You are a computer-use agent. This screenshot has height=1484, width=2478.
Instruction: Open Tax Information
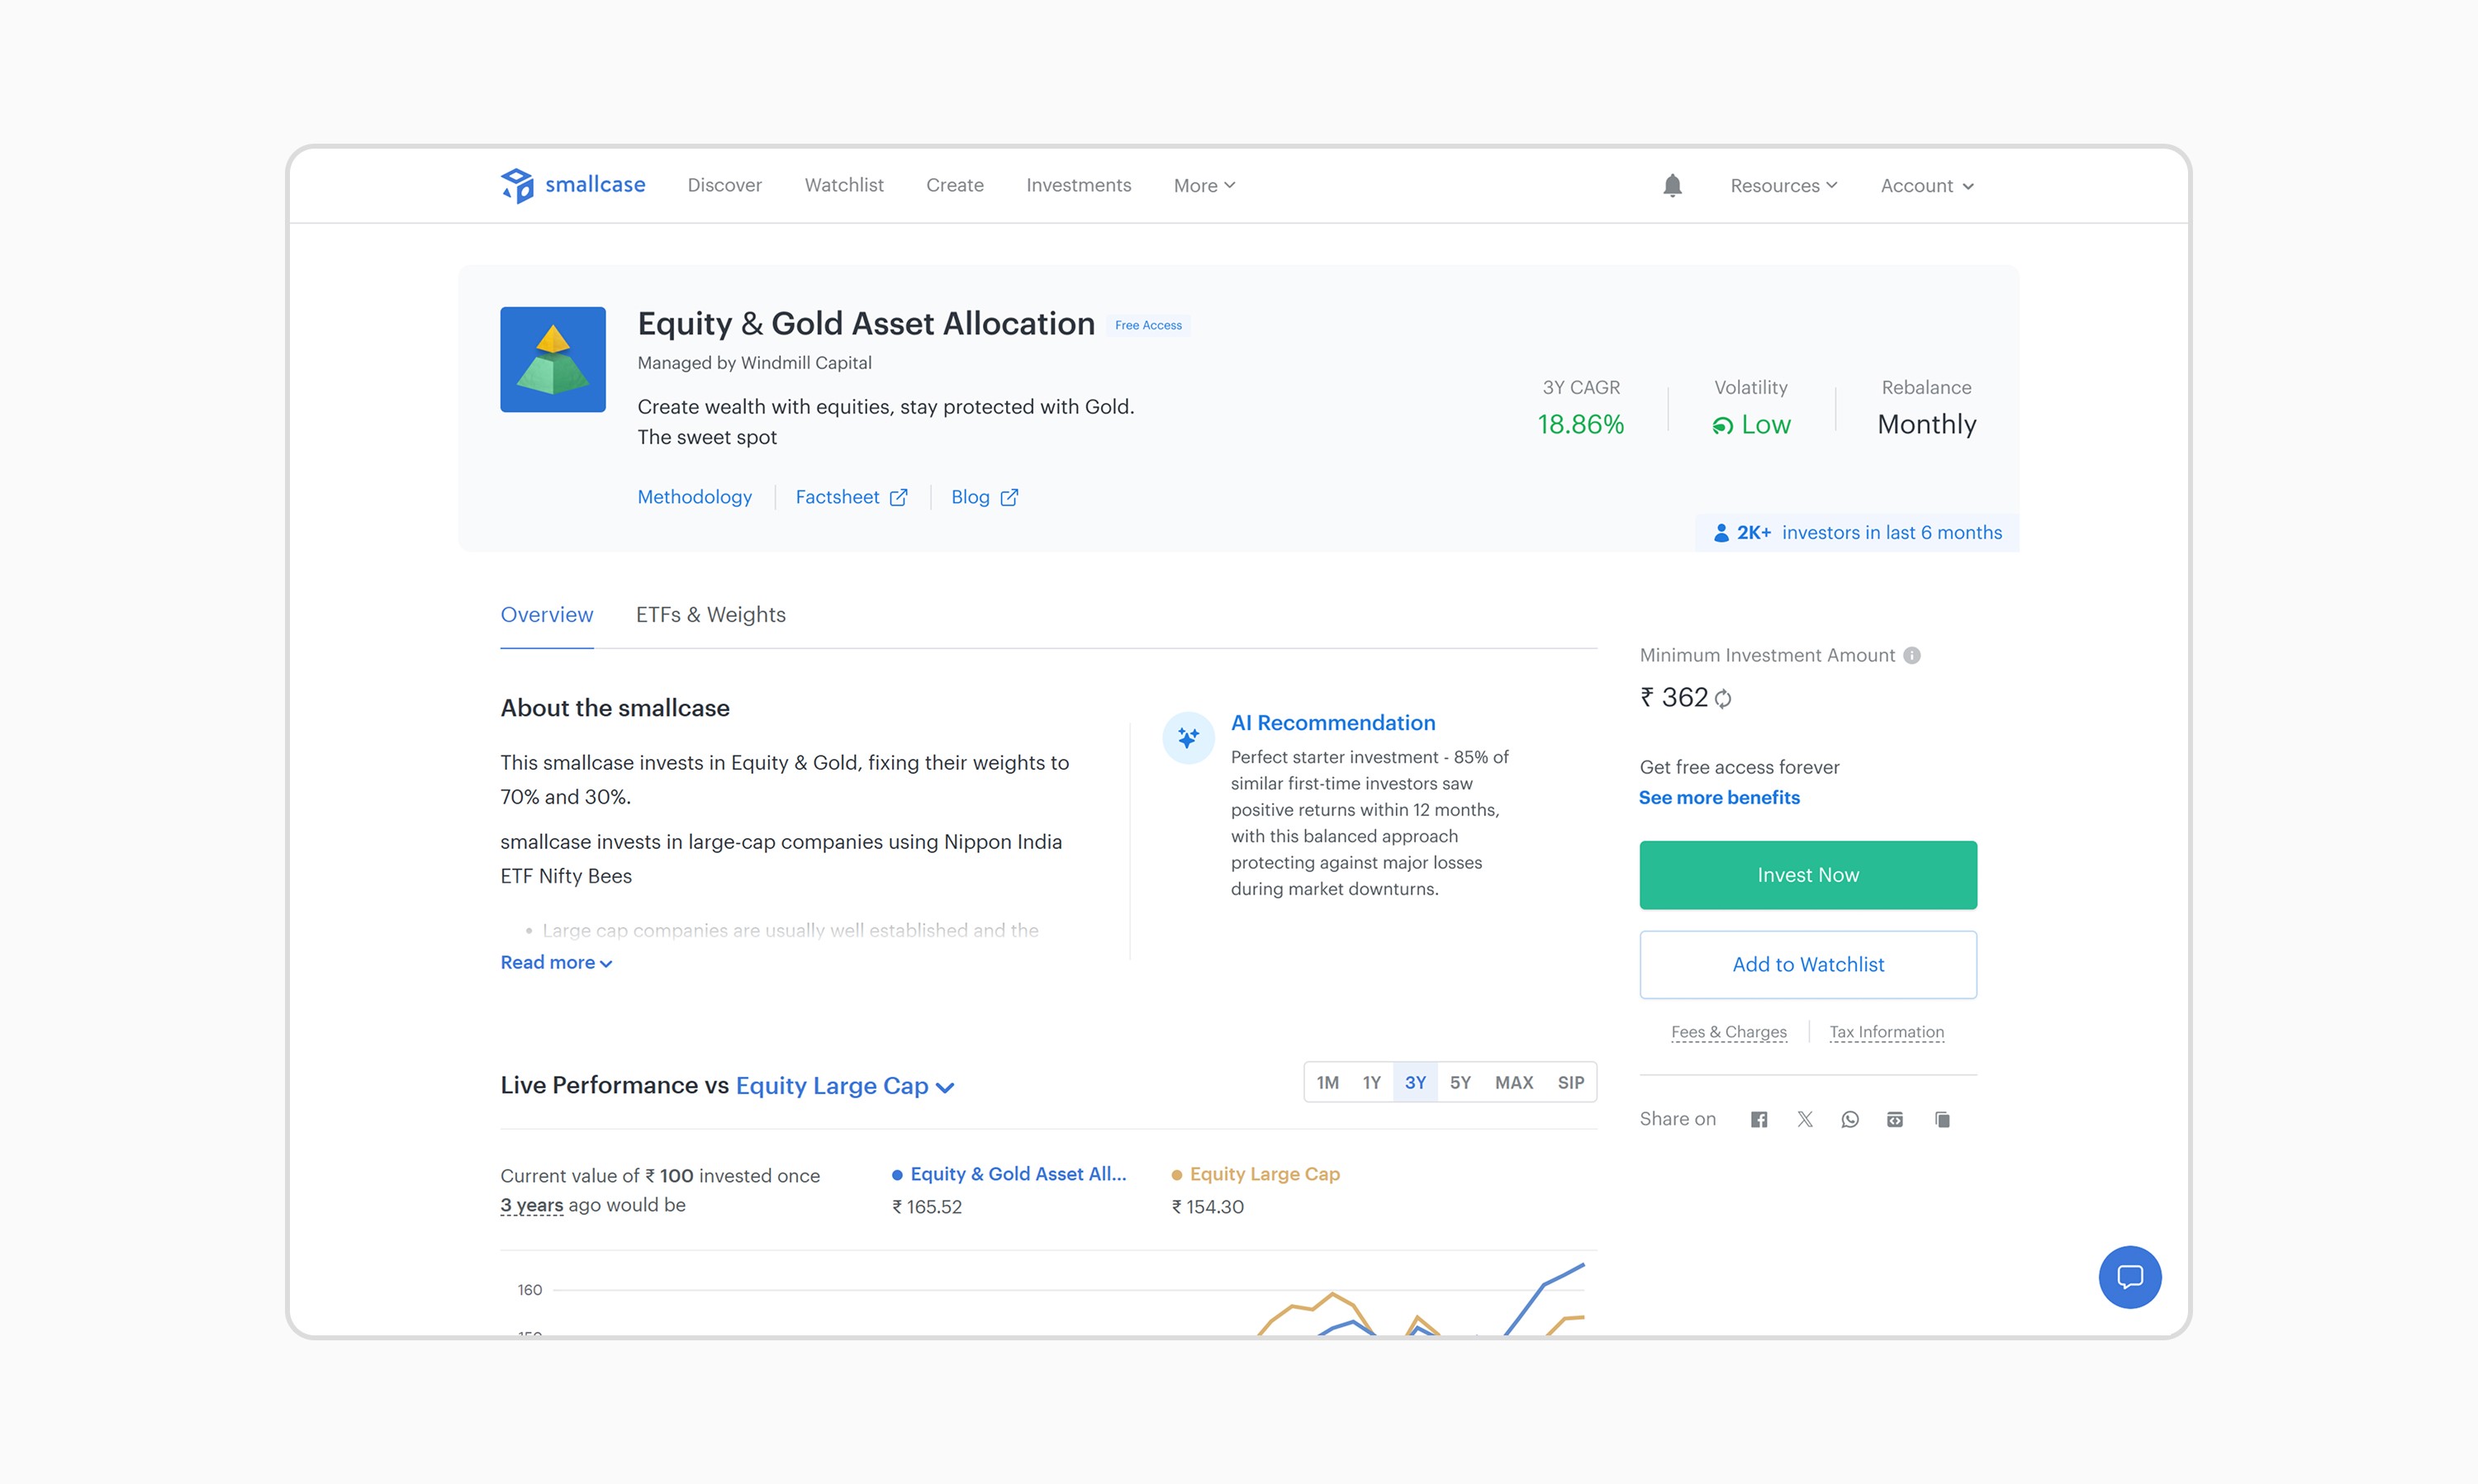1886,1031
